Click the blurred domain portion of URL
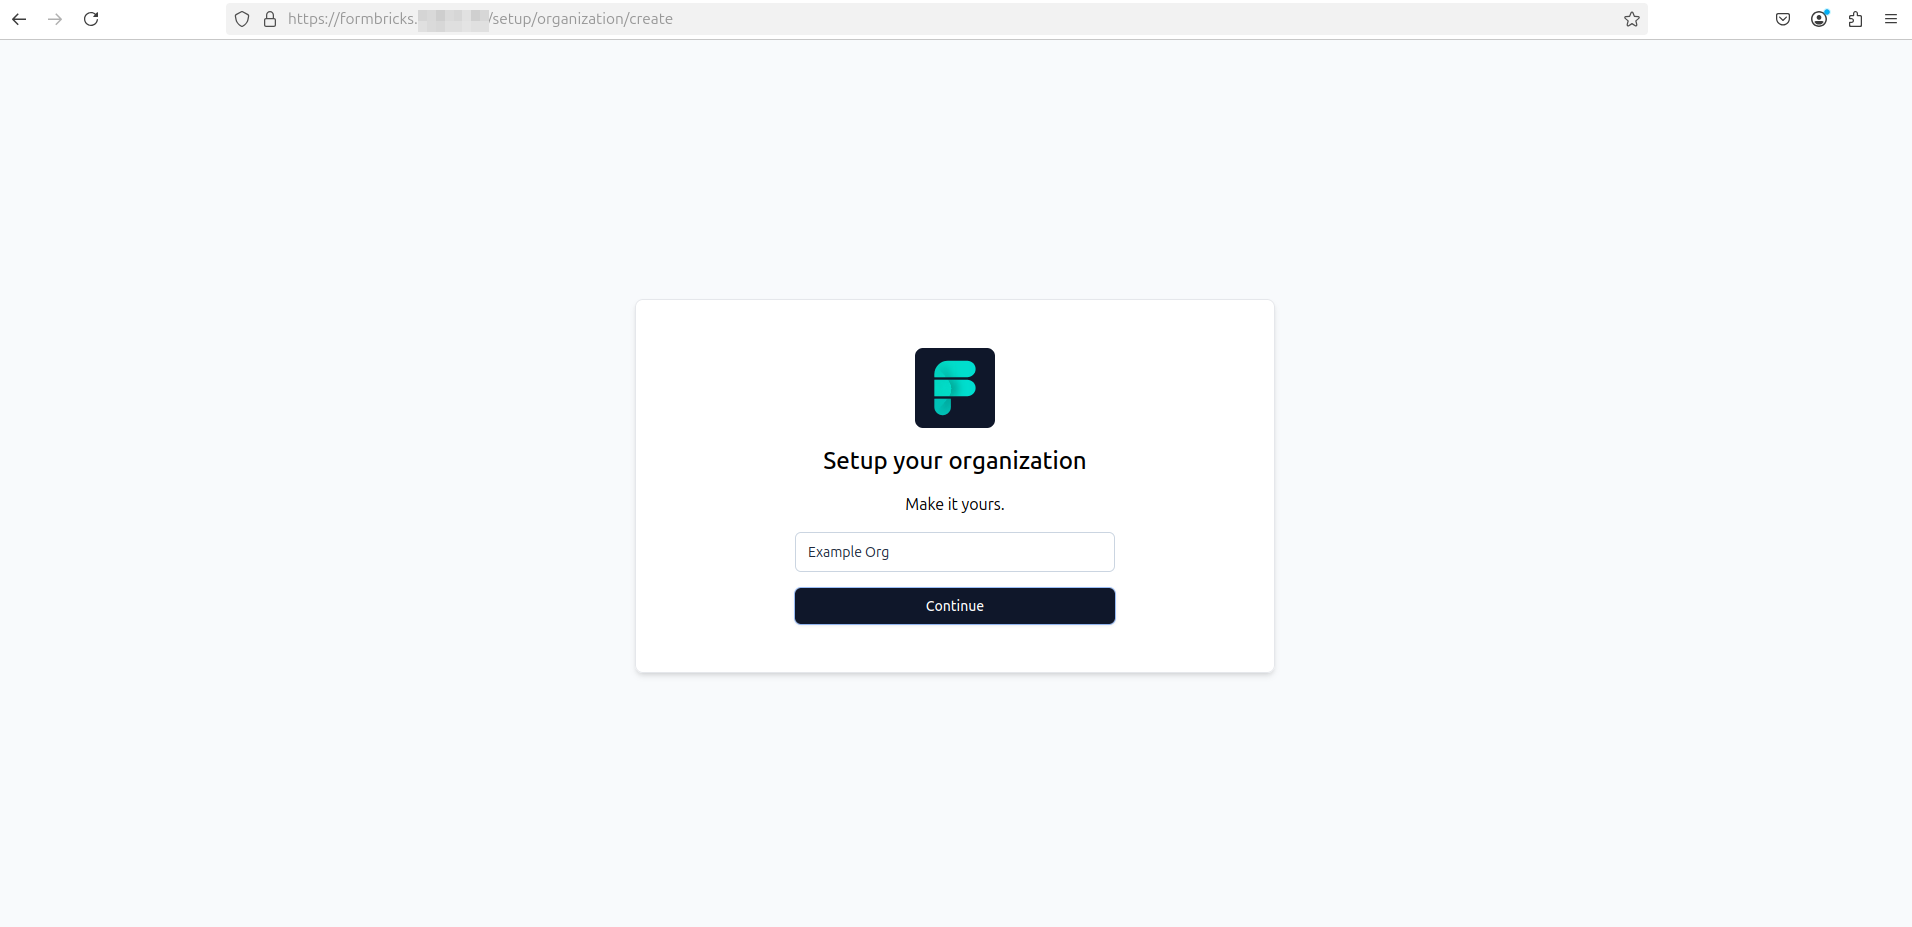 (453, 19)
